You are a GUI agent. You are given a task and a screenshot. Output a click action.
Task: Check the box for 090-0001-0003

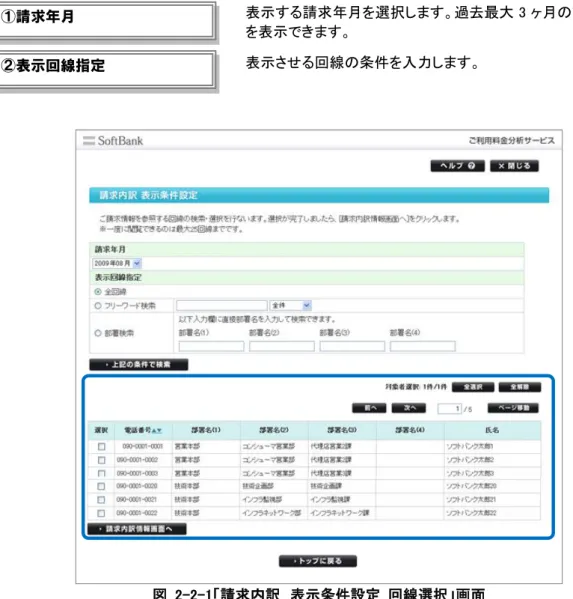click(101, 473)
